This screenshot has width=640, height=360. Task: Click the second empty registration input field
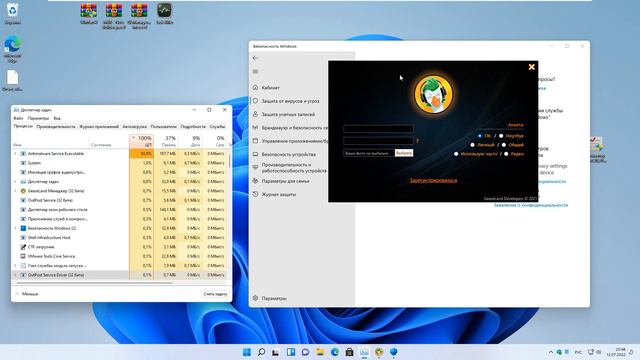click(x=378, y=141)
